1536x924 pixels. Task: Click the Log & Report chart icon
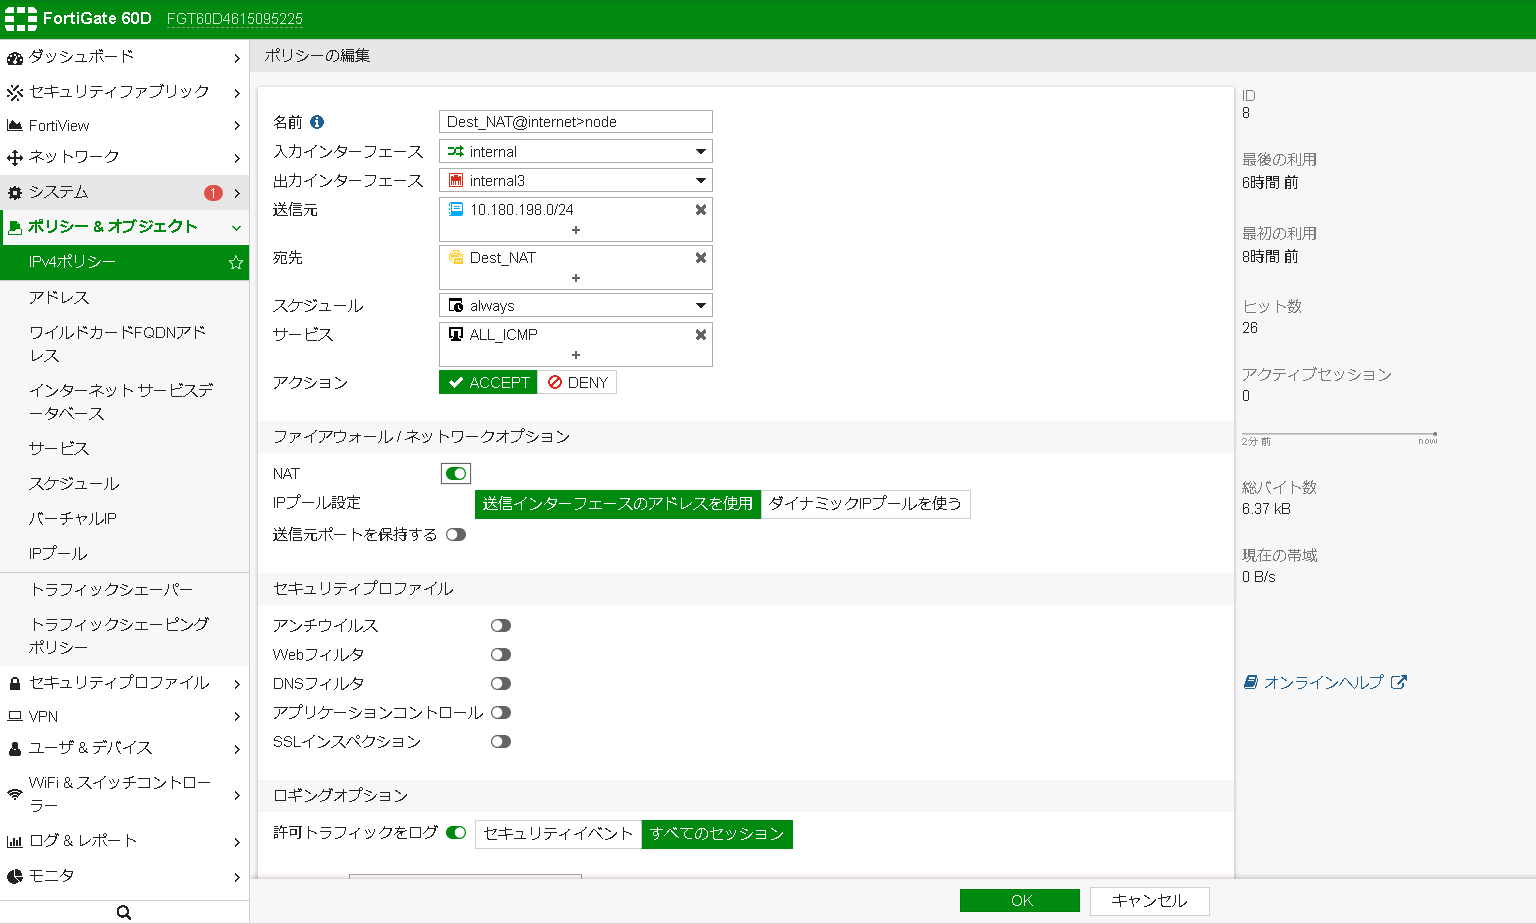point(14,842)
